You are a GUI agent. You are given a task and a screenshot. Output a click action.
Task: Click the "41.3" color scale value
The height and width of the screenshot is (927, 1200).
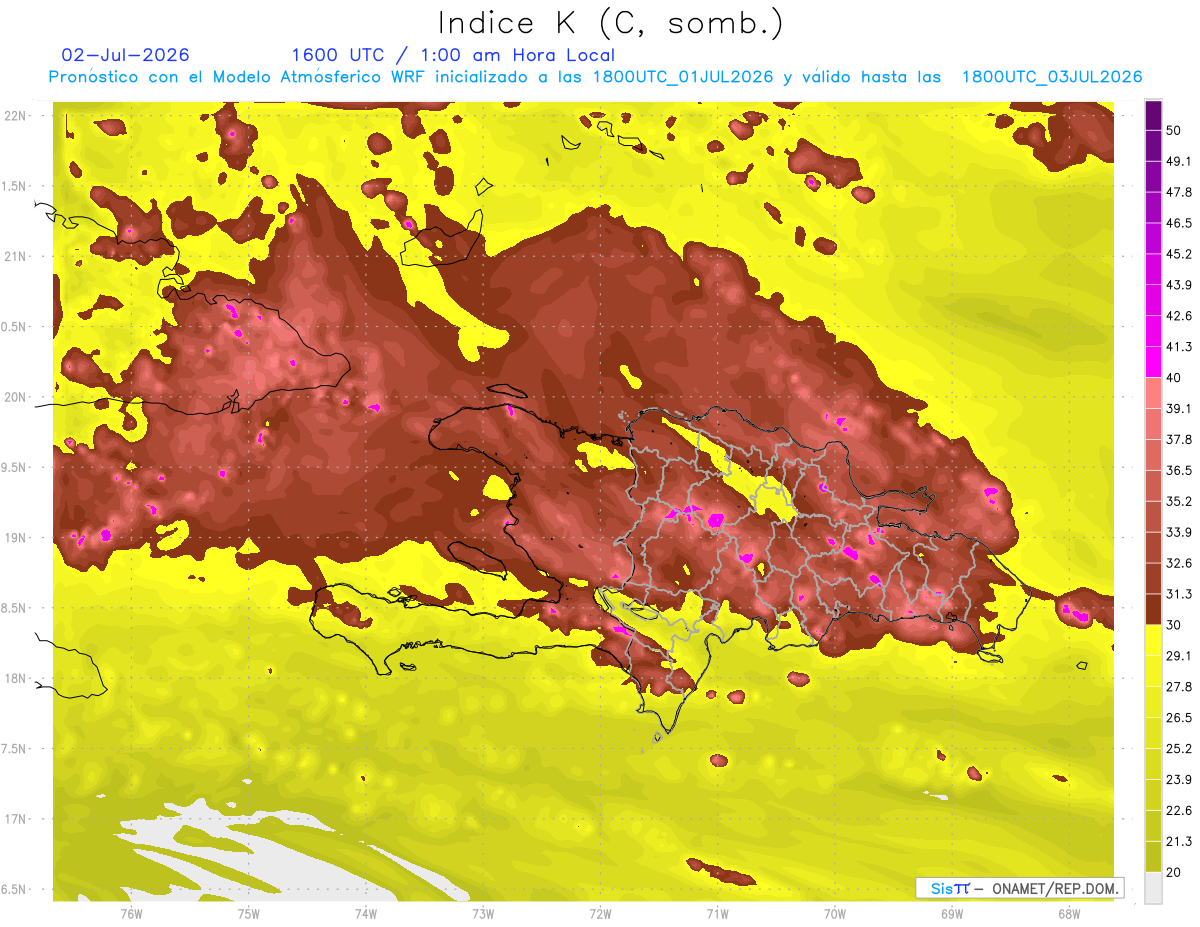coord(1179,347)
